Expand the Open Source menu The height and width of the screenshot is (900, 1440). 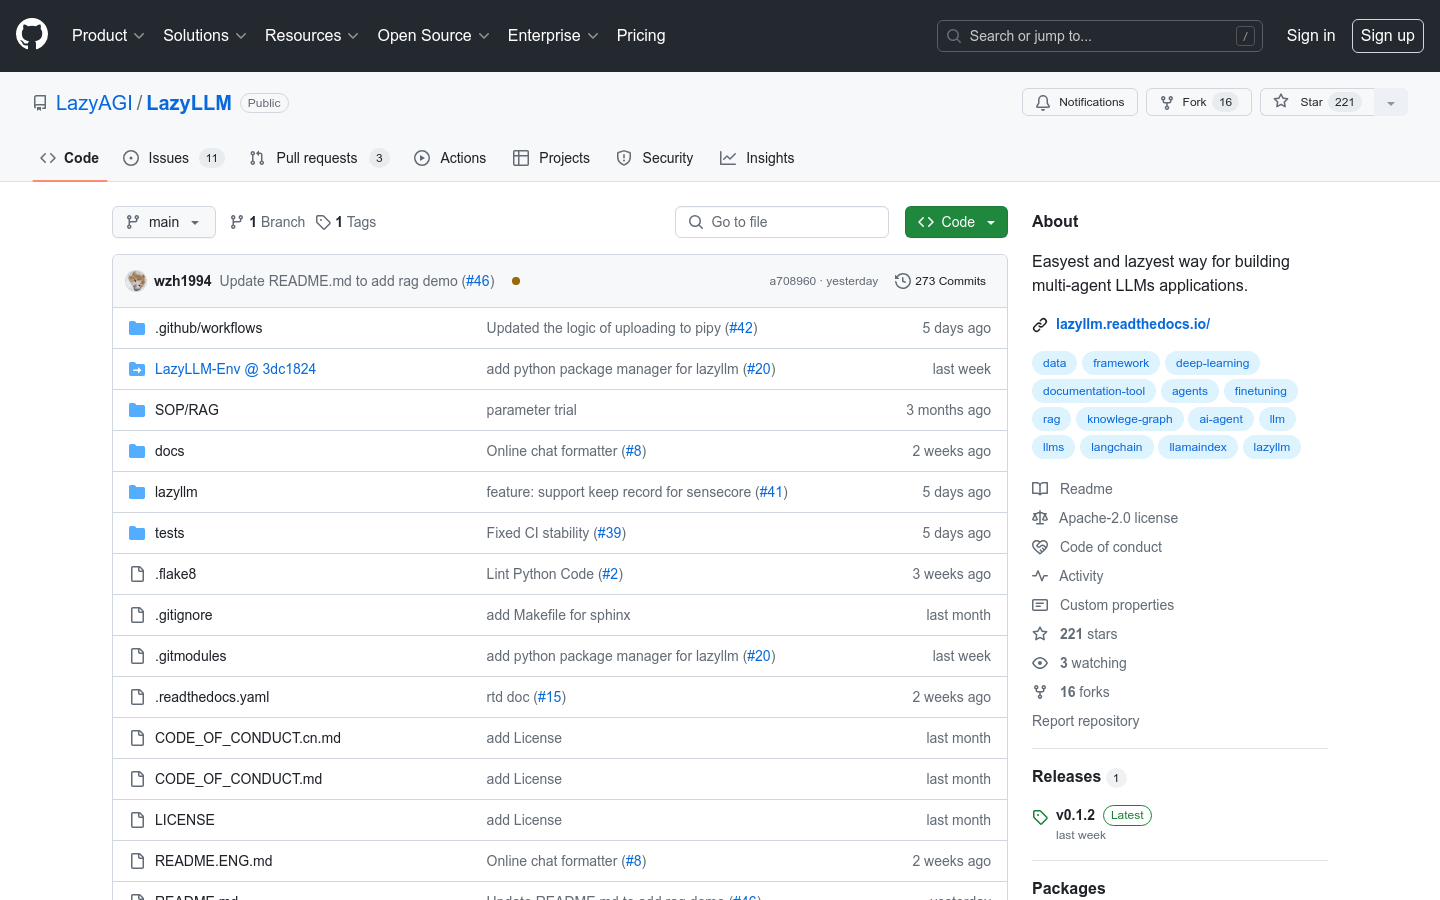tap(433, 35)
